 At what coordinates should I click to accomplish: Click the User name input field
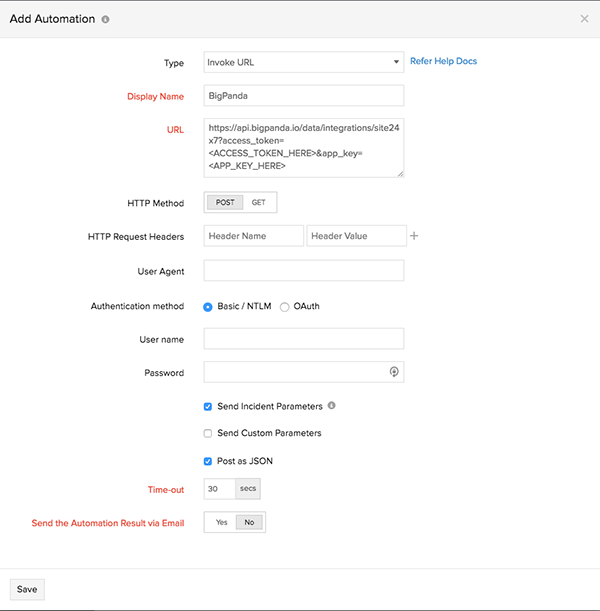[x=304, y=339]
